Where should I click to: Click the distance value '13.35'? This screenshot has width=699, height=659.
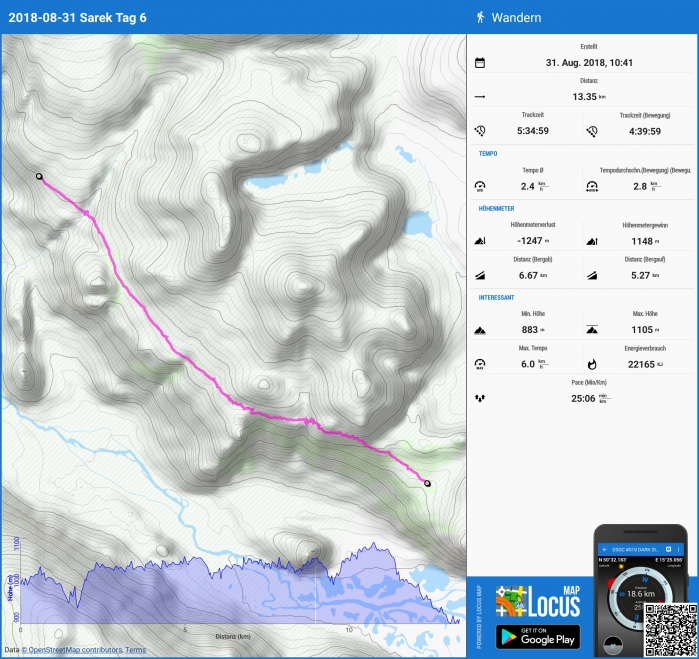(x=584, y=97)
